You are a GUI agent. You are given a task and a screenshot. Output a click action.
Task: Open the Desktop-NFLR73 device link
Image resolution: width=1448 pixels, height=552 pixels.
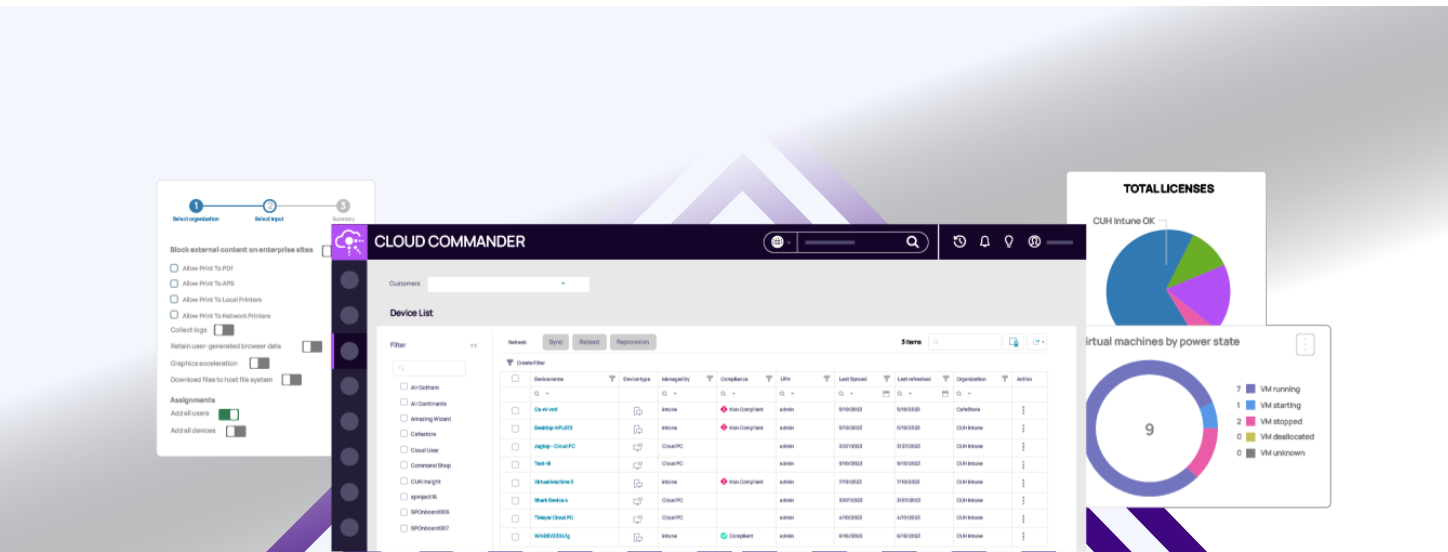pyautogui.click(x=553, y=427)
